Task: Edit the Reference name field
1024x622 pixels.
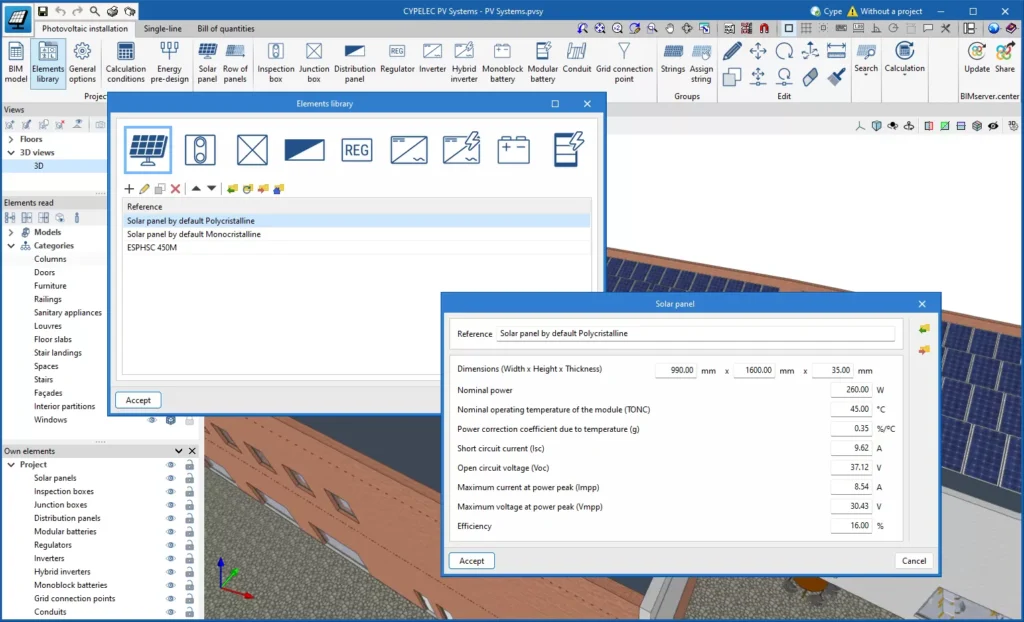Action: [x=696, y=333]
